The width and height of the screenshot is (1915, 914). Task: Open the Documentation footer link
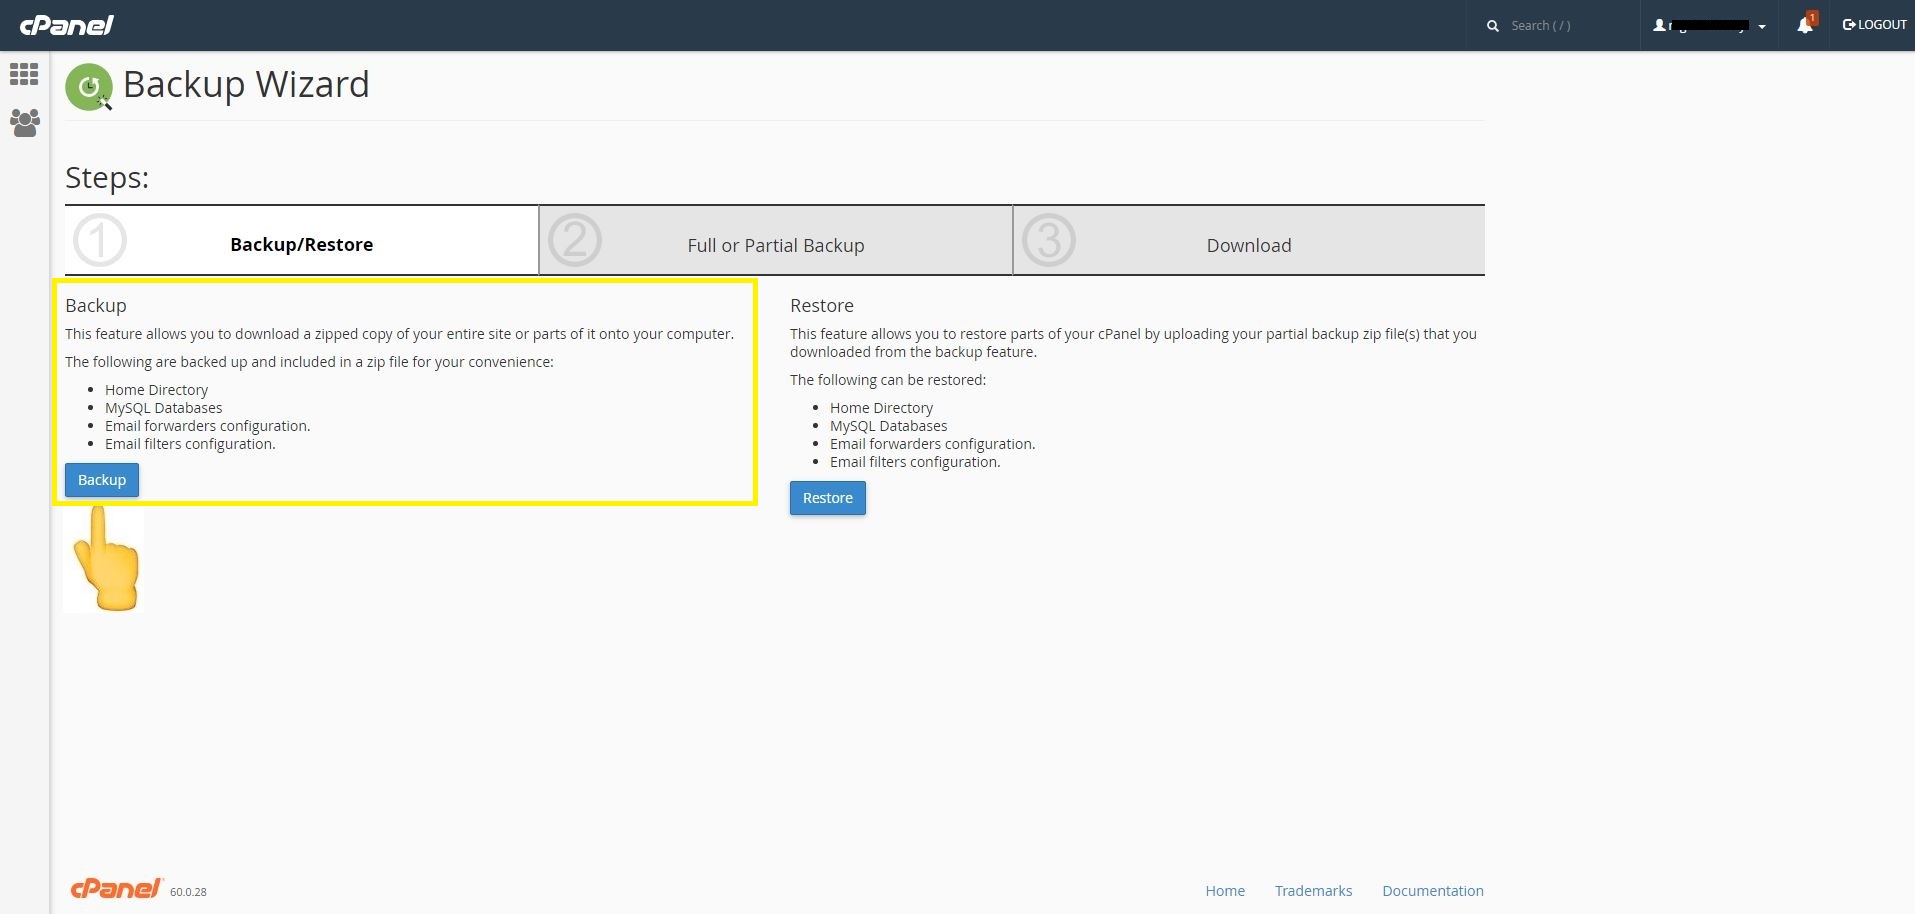pyautogui.click(x=1432, y=891)
